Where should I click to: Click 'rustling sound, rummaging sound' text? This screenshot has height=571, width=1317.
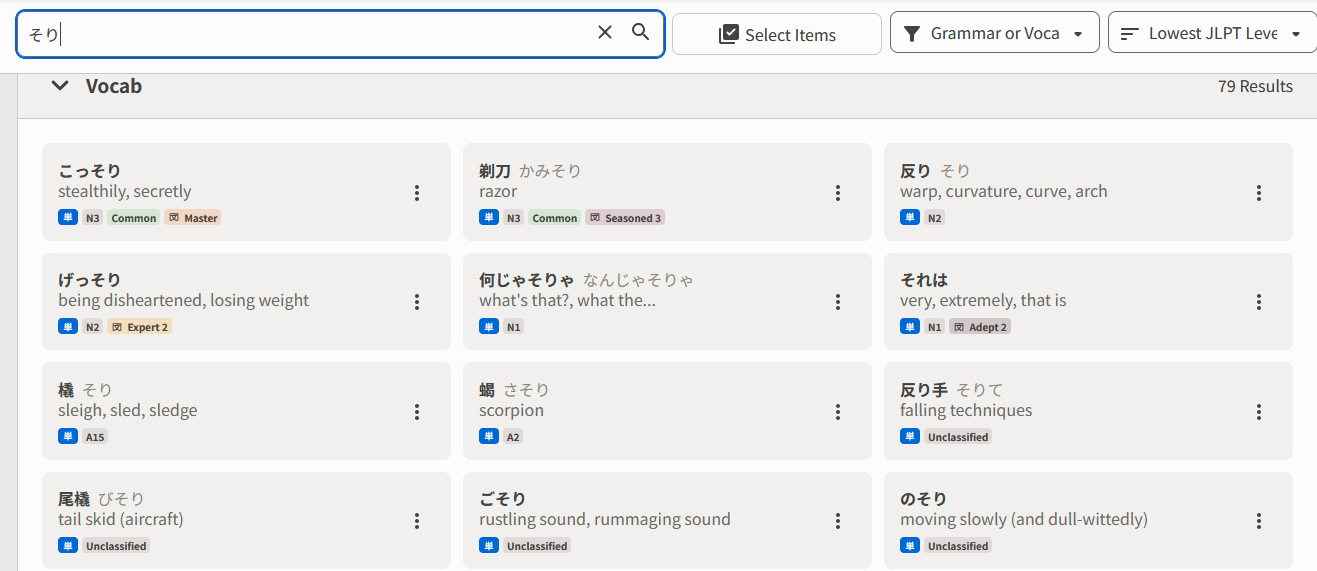pos(605,519)
